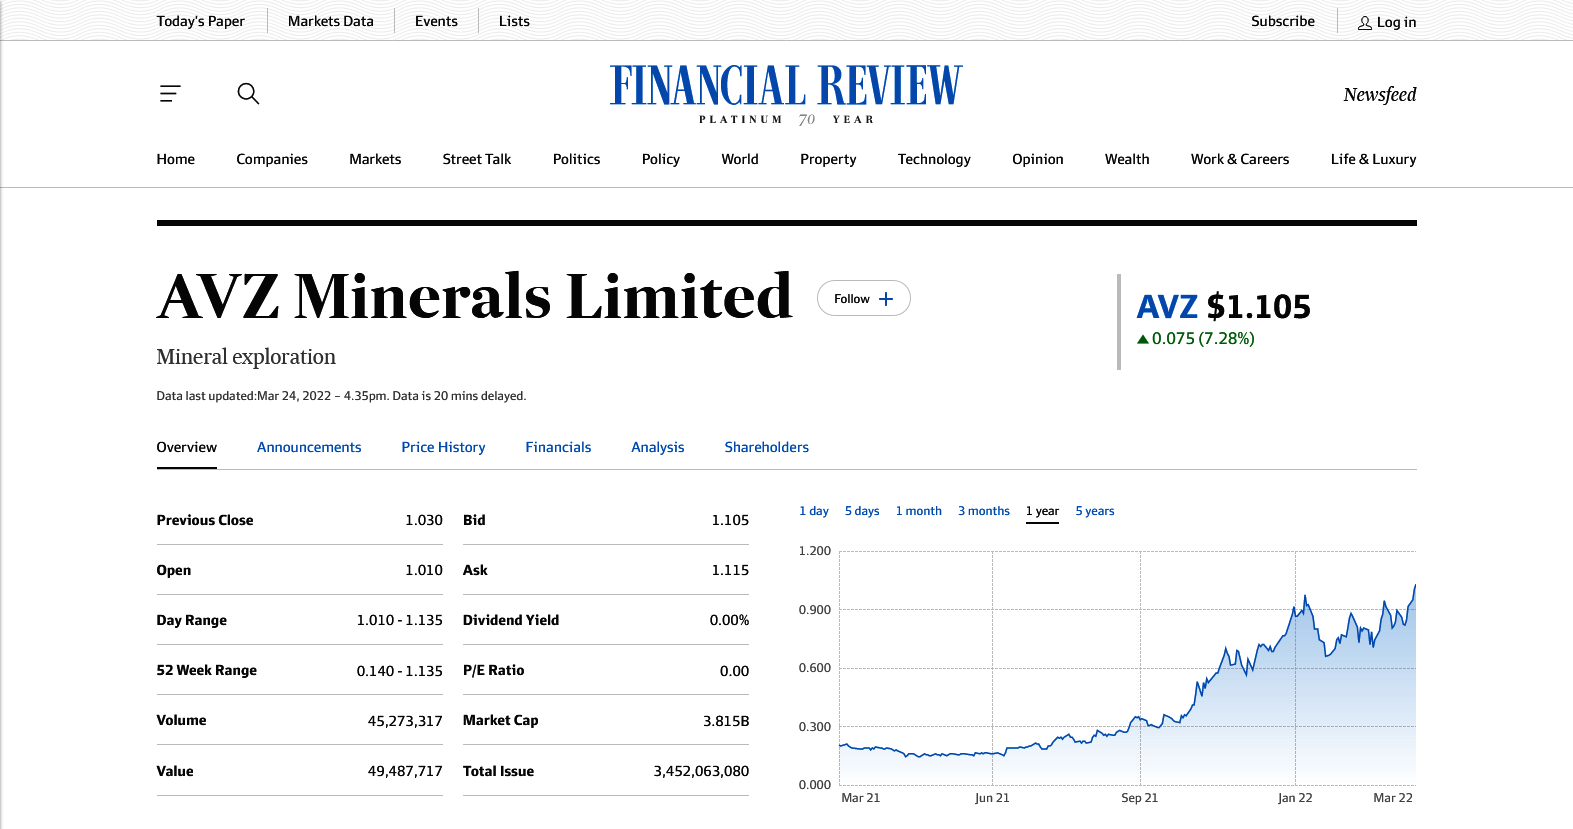Switch to the Announcements tab
The width and height of the screenshot is (1573, 829).
[309, 447]
